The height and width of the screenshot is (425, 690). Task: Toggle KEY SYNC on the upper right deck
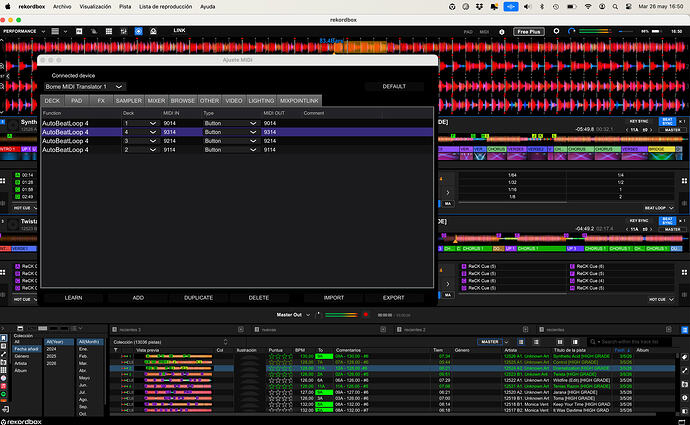(639, 121)
